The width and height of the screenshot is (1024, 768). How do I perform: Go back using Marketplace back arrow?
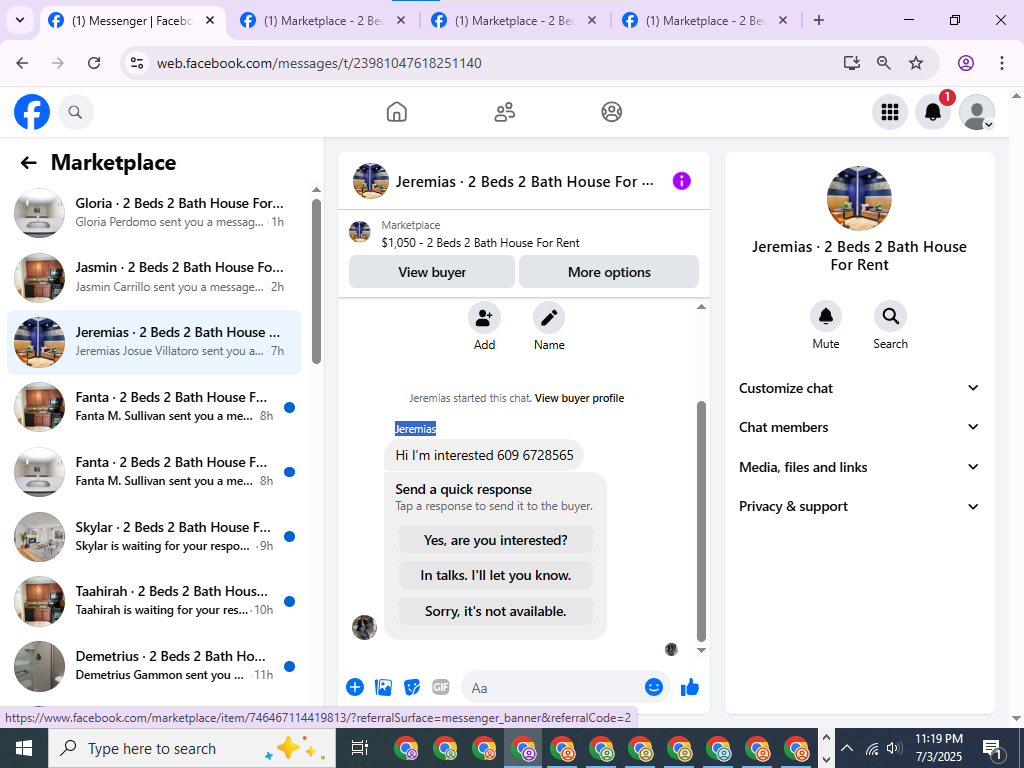click(28, 163)
